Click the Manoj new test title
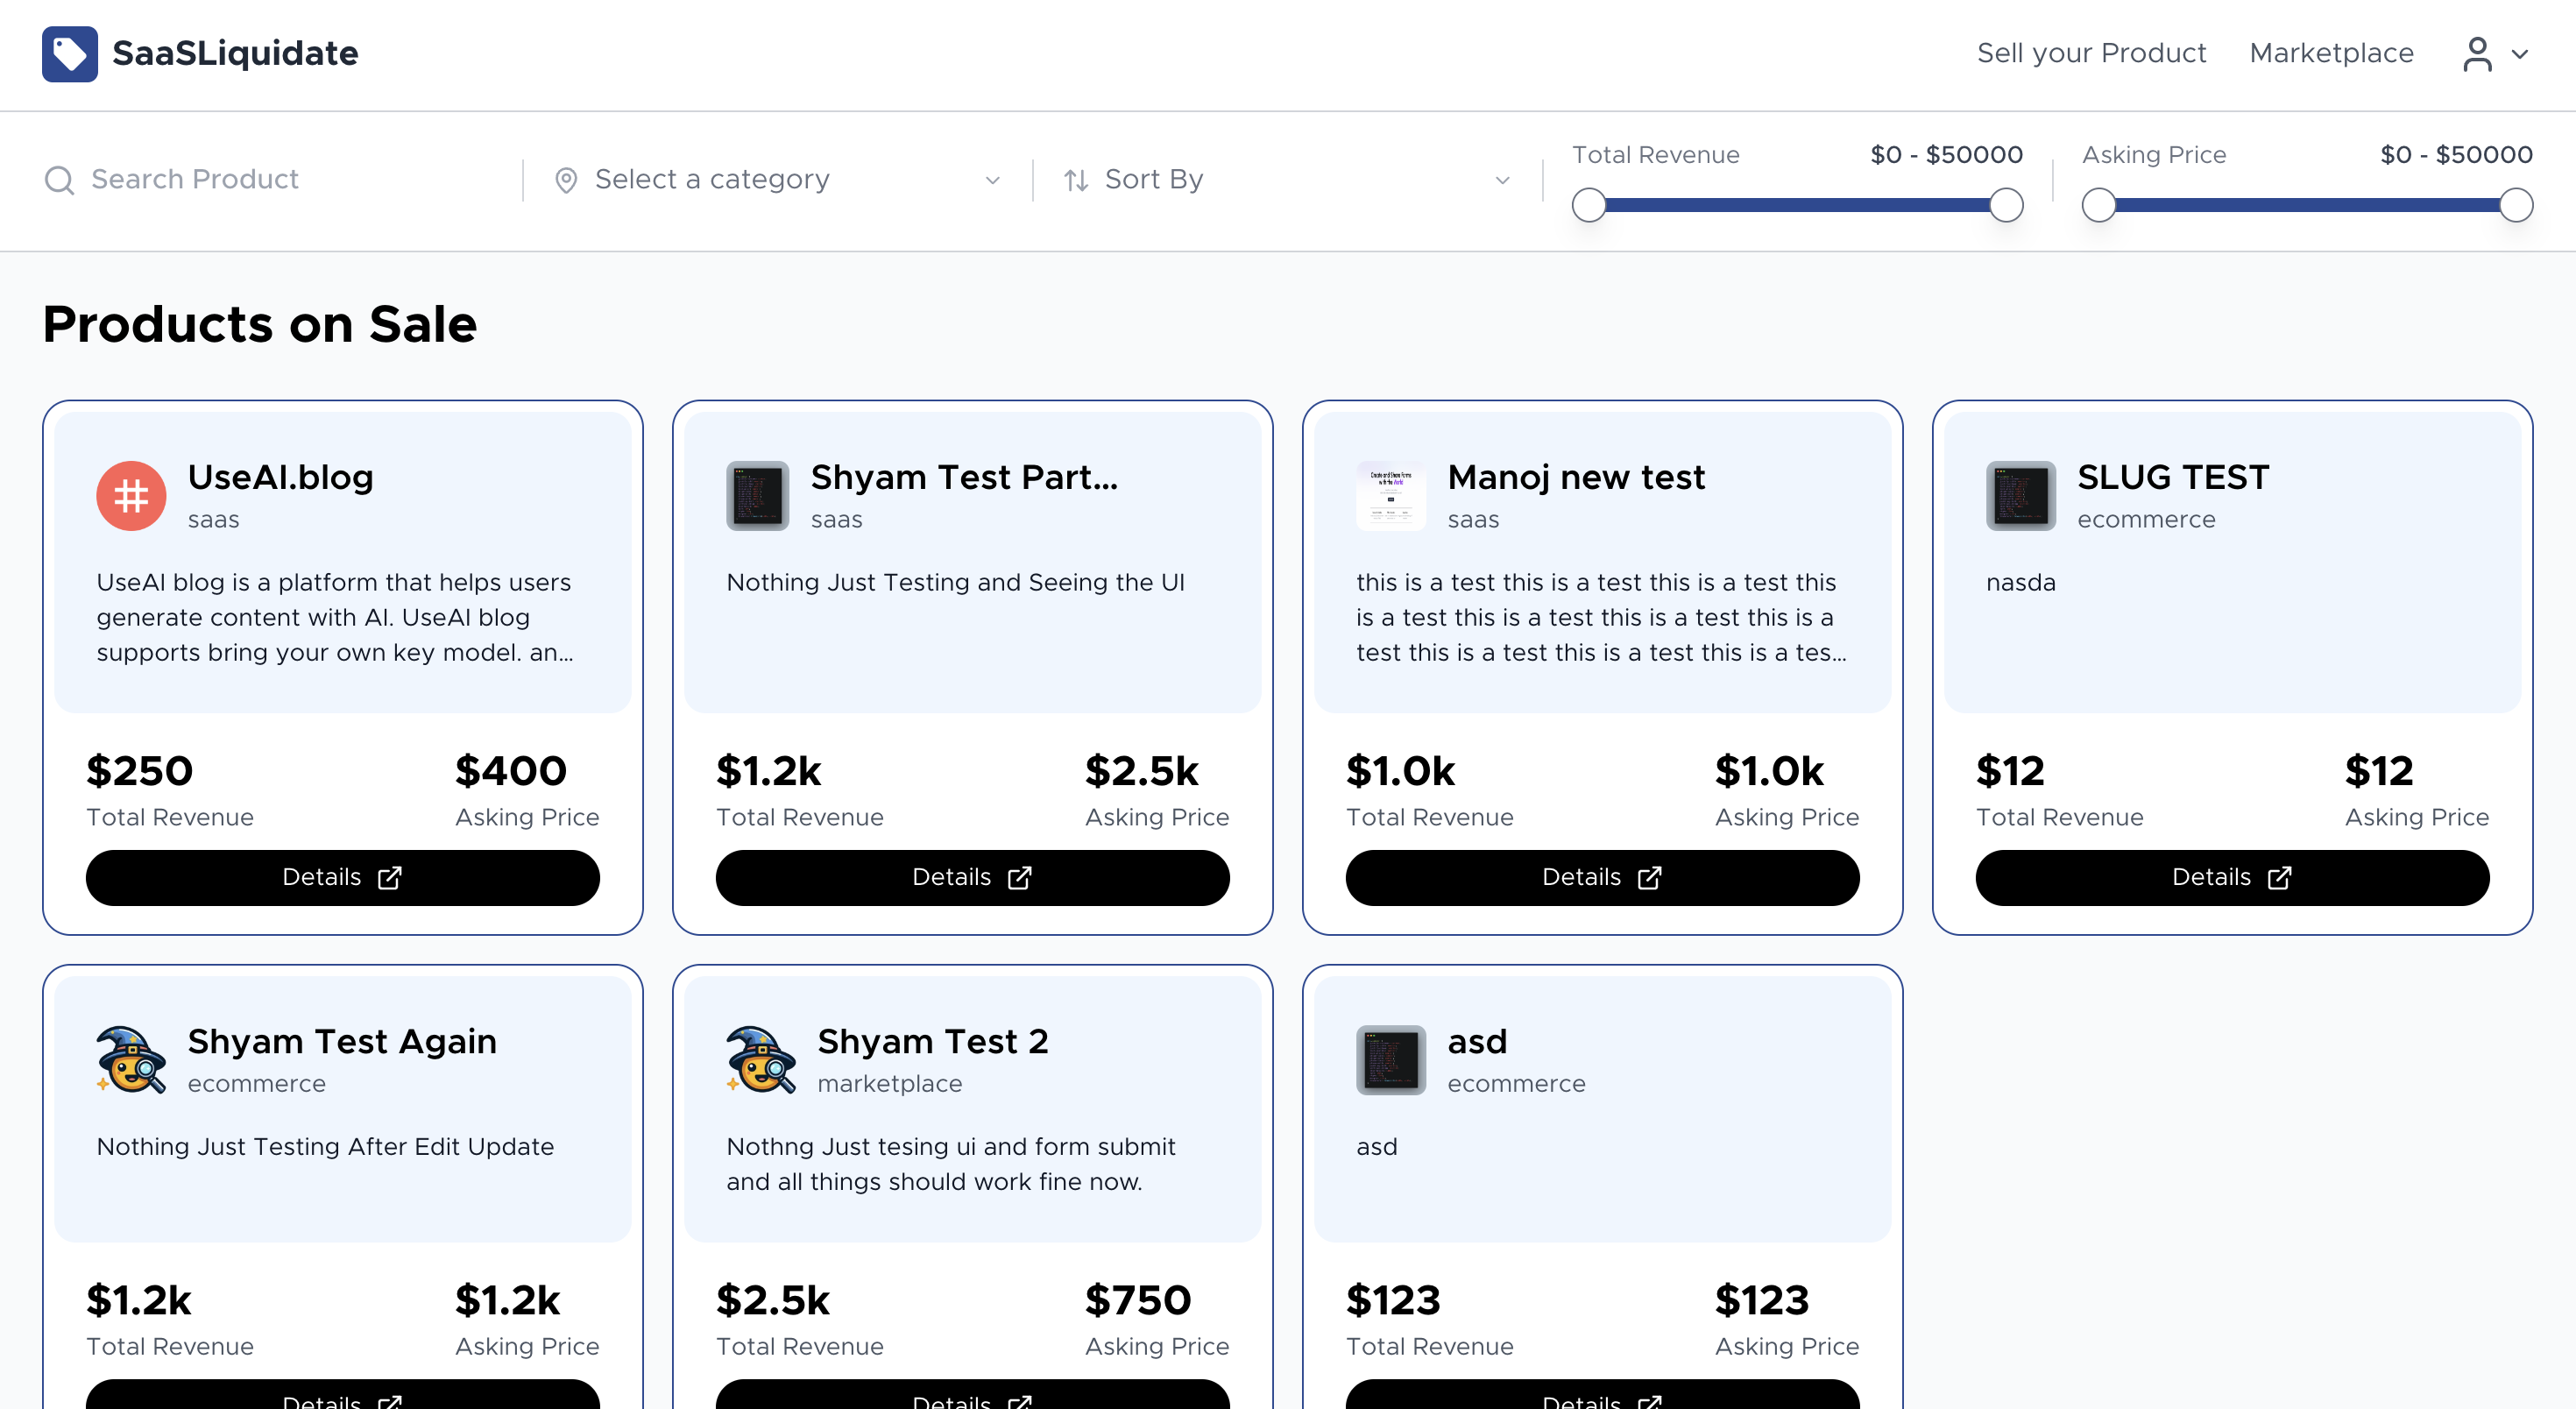The height and width of the screenshot is (1409, 2576). (x=1576, y=477)
